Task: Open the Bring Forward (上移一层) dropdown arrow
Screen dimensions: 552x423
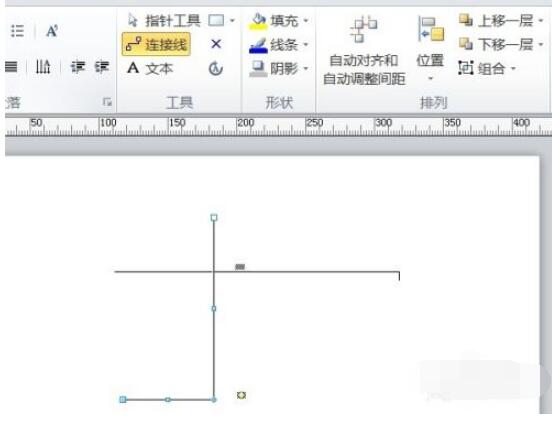Action: pos(541,21)
